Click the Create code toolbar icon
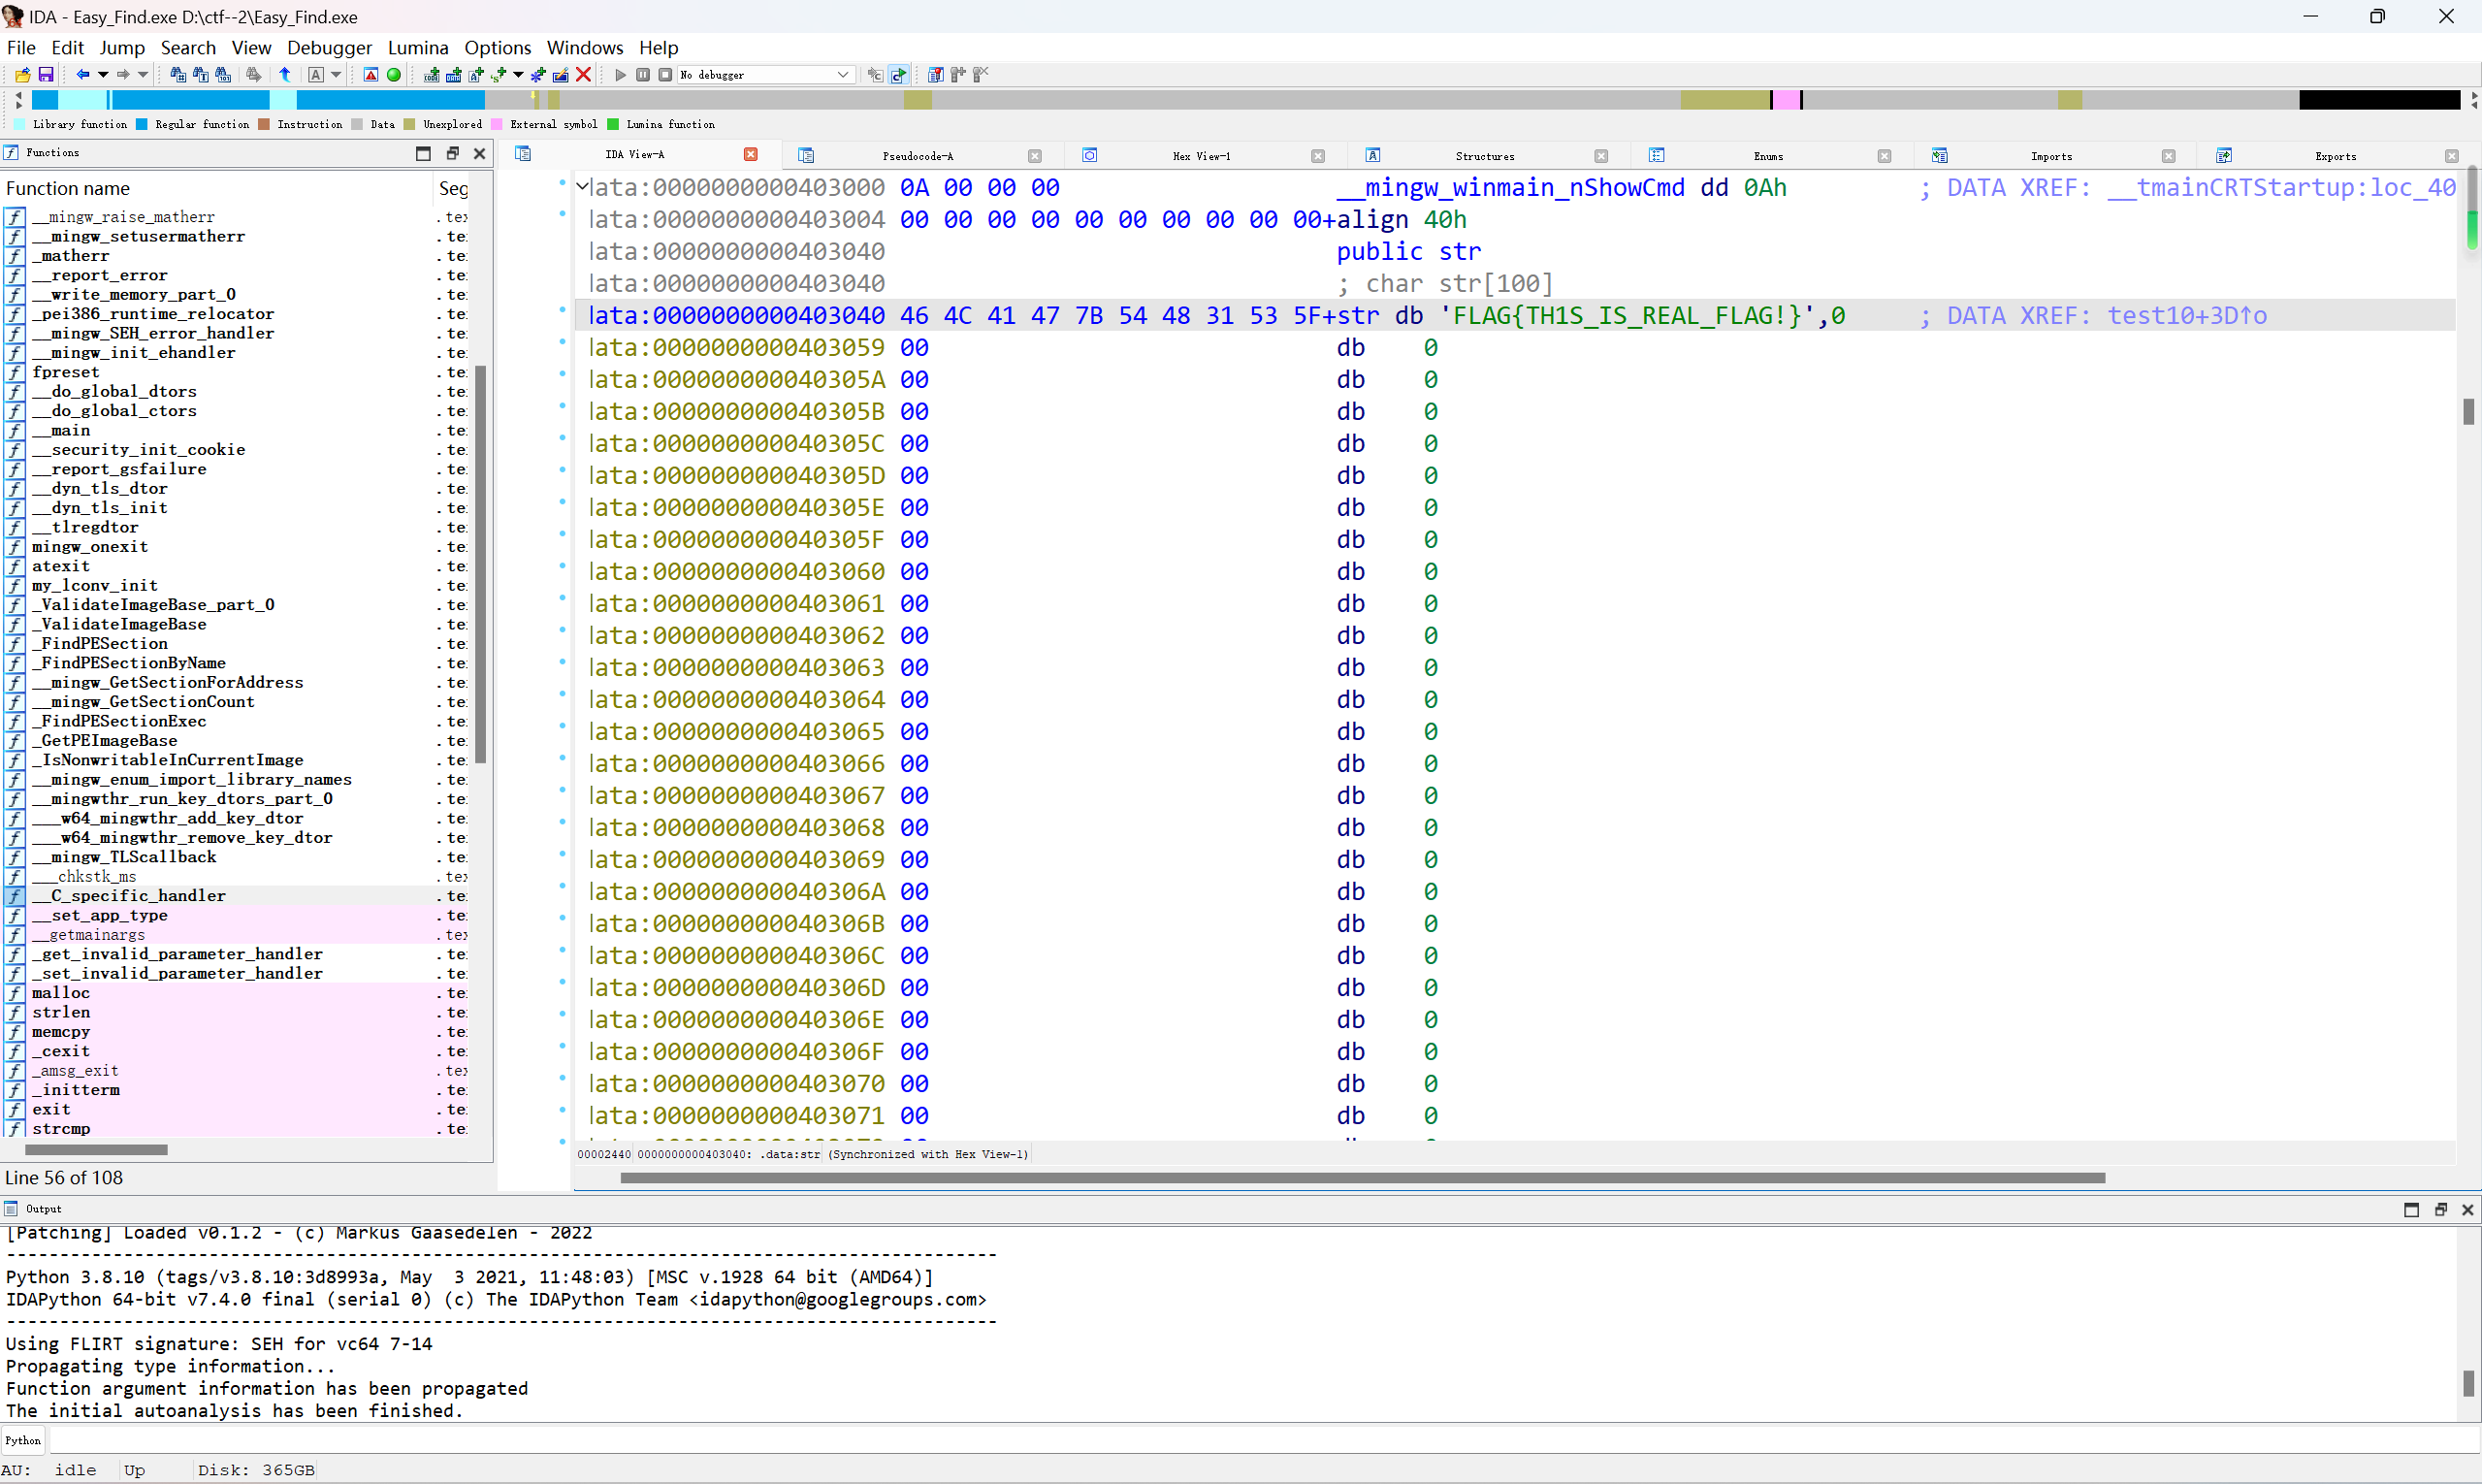Viewport: 2482px width, 1484px height. (x=432, y=75)
